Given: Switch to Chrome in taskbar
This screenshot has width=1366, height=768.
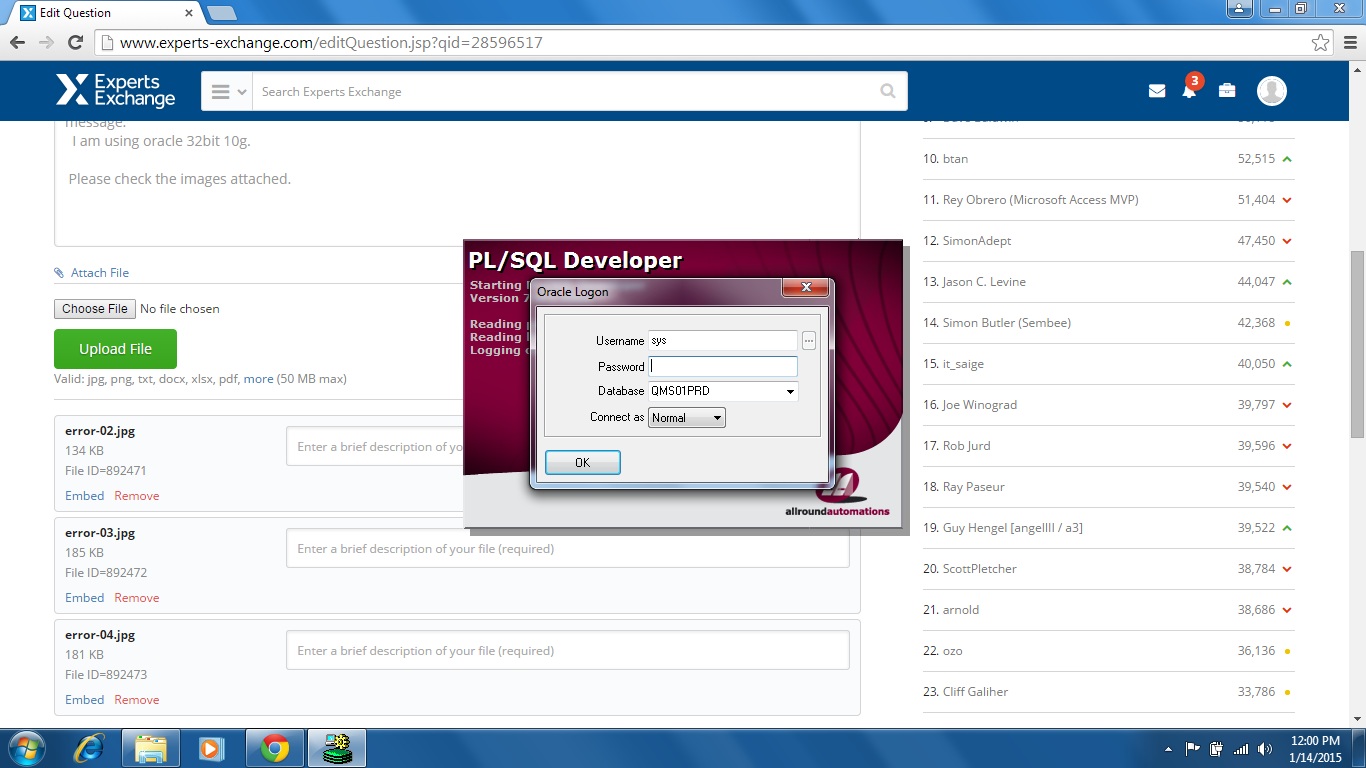Looking at the screenshot, I should pyautogui.click(x=275, y=748).
